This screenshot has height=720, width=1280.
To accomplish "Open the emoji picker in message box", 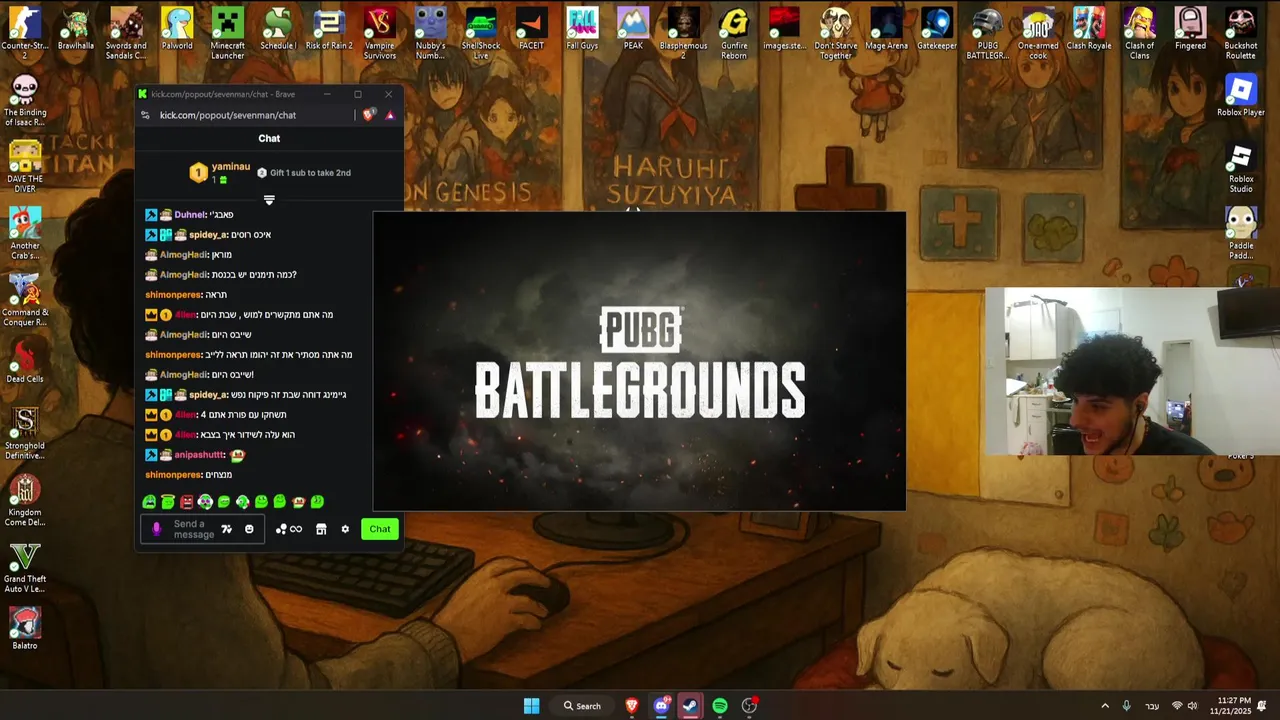I will (249, 529).
